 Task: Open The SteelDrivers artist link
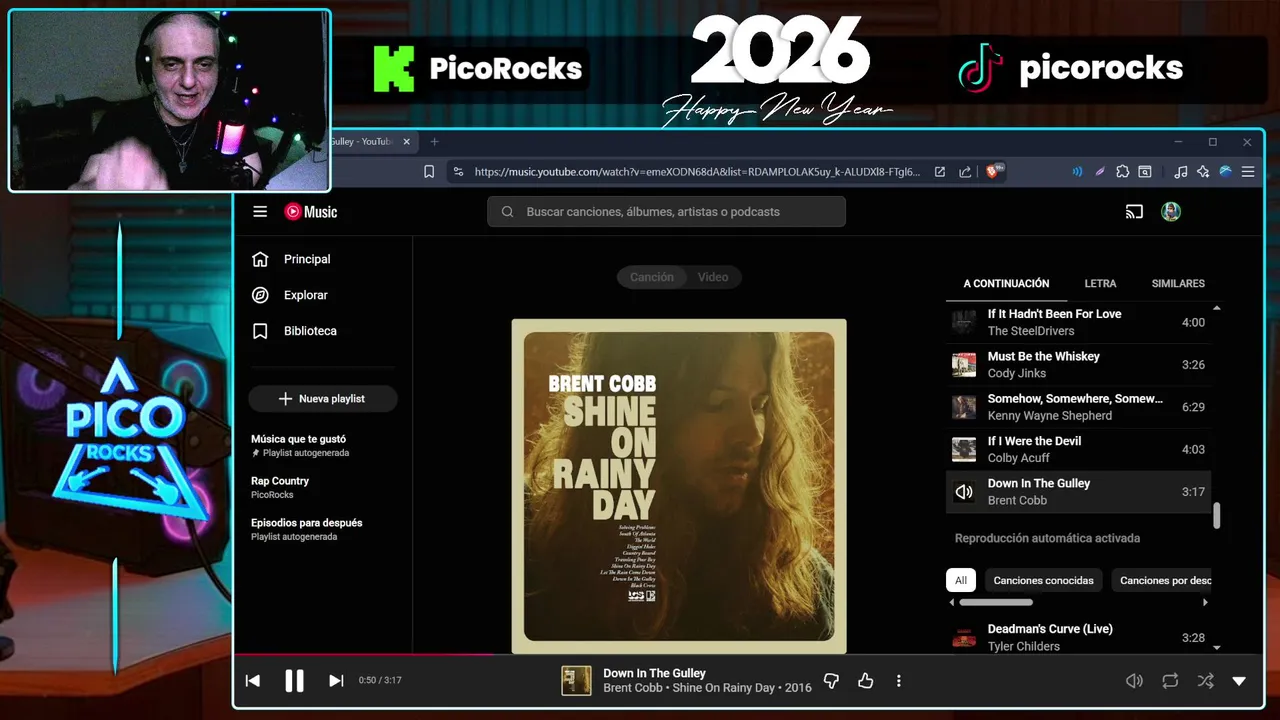1031,331
